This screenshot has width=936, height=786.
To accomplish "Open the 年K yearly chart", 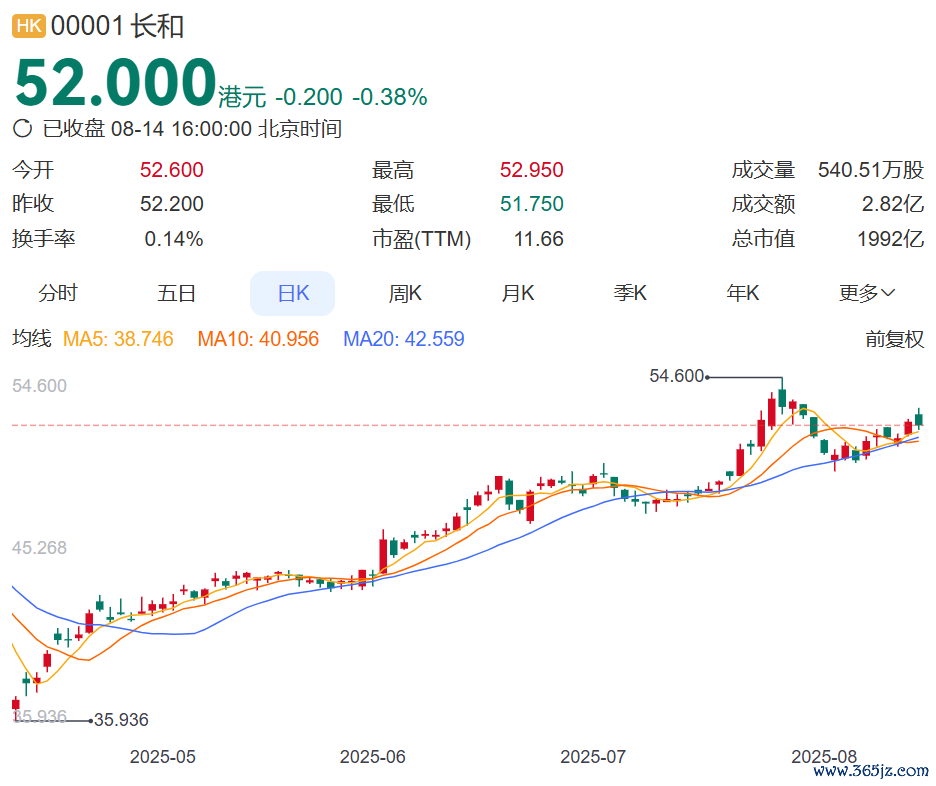I will click(743, 293).
